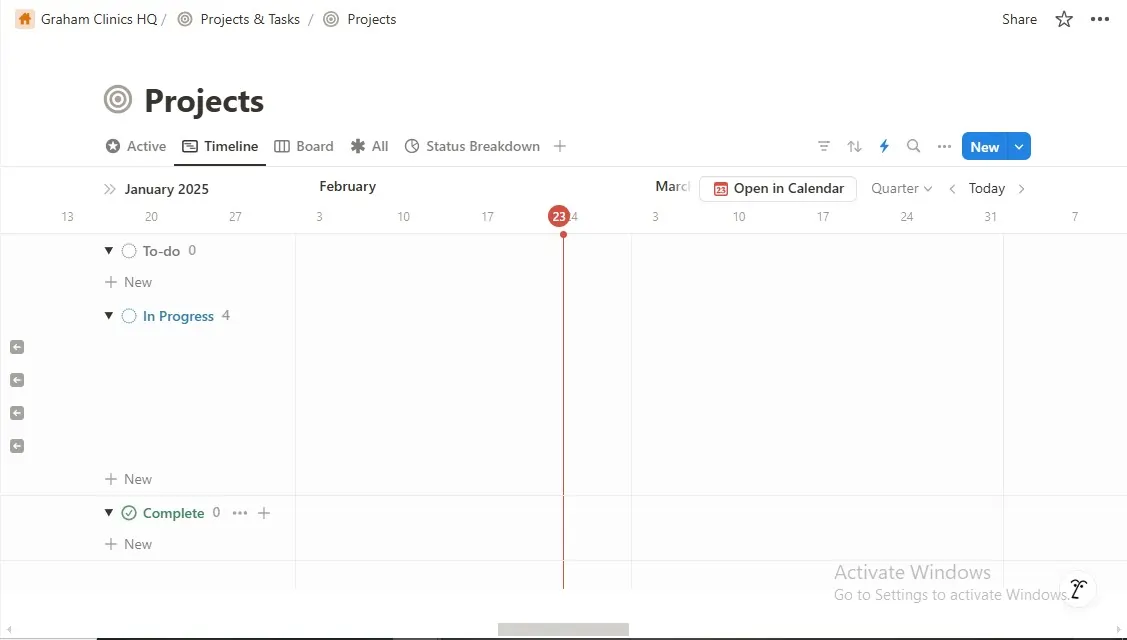The image size is (1127, 640).
Task: Open the sort options icon
Action: pyautogui.click(x=854, y=146)
